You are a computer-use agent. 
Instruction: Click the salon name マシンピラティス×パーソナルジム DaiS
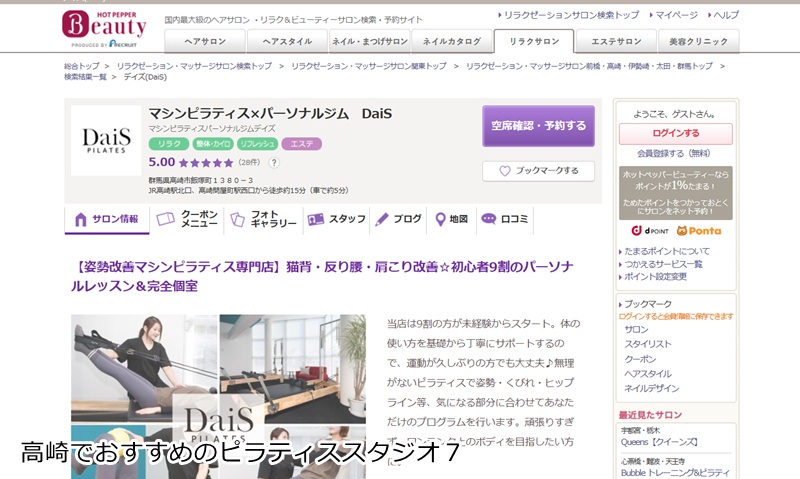click(270, 113)
